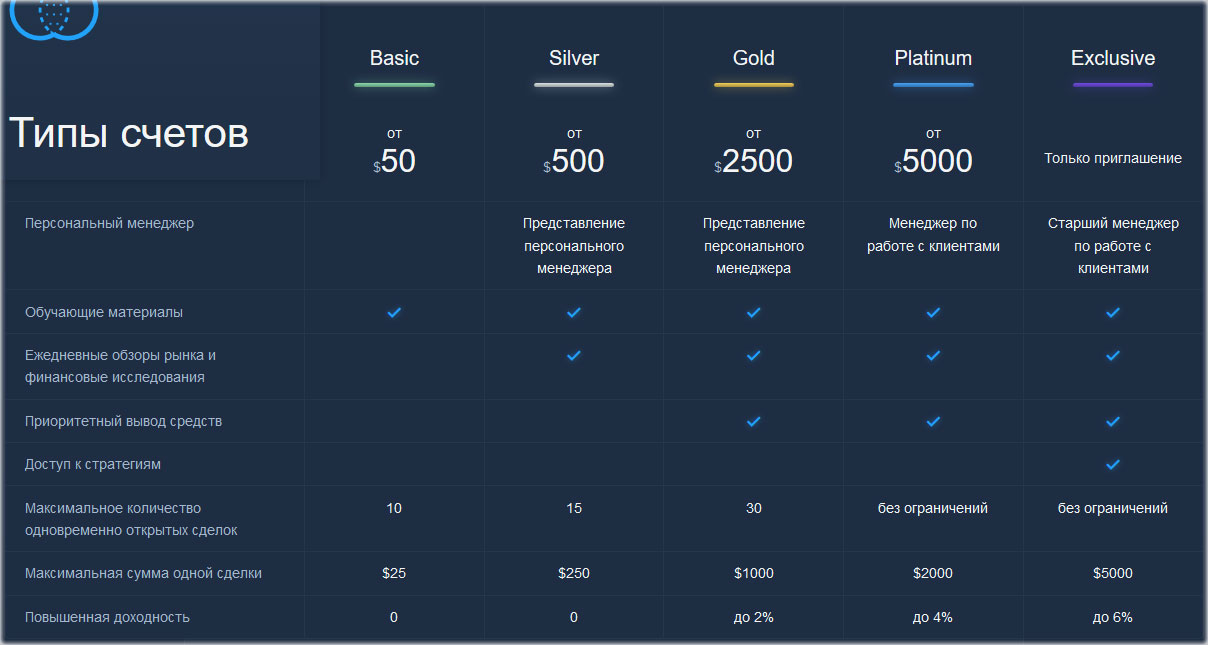This screenshot has height=645, width=1208.
Task: Click Silver daily market reviews checkmark
Action: [x=574, y=356]
